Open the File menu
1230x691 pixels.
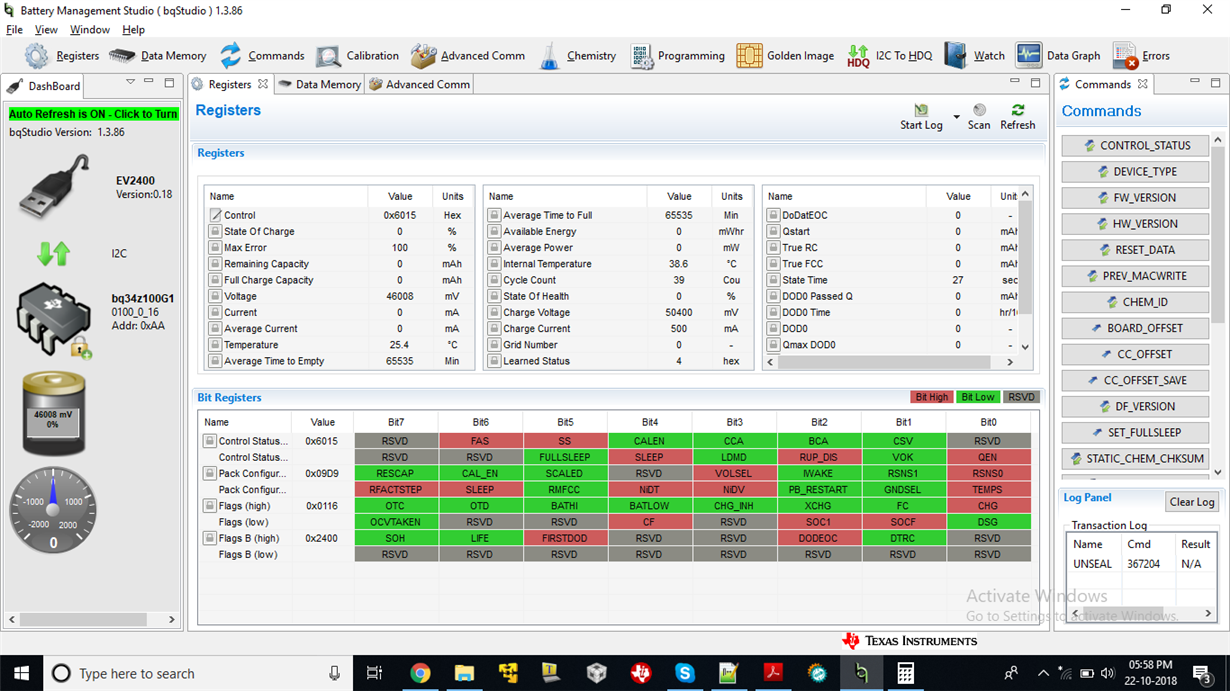[x=14, y=30]
